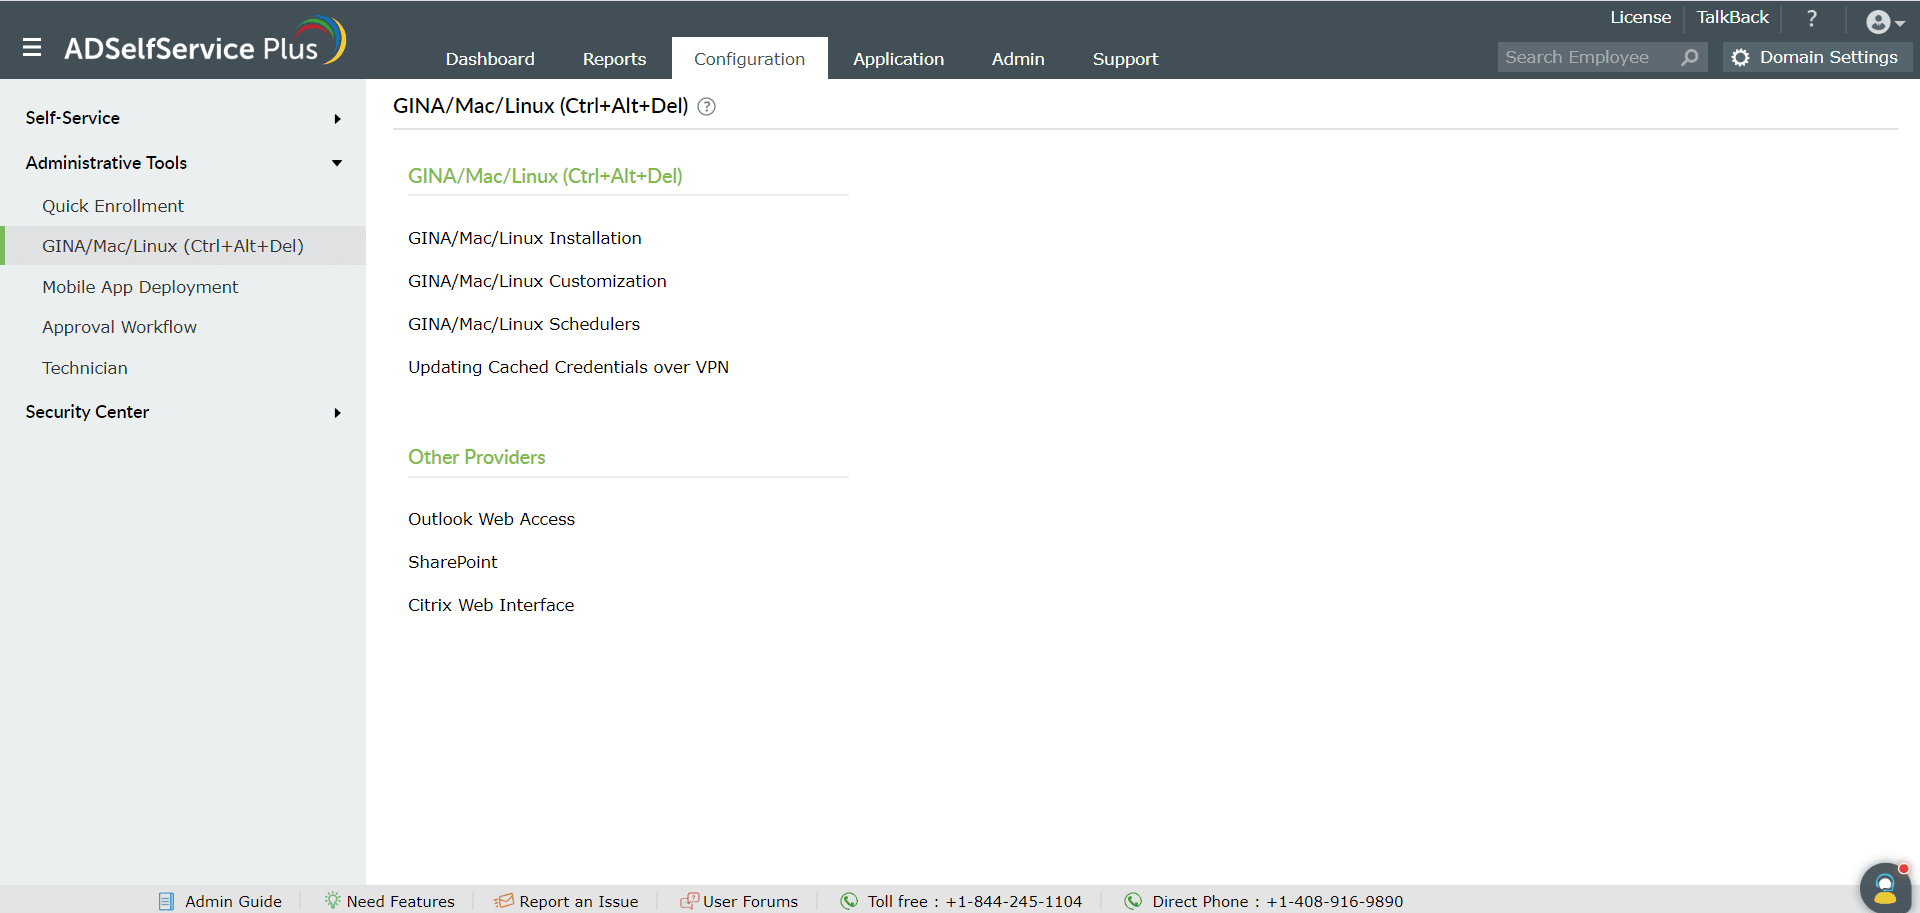
Task: Open the live chat support icon
Action: click(x=1884, y=887)
